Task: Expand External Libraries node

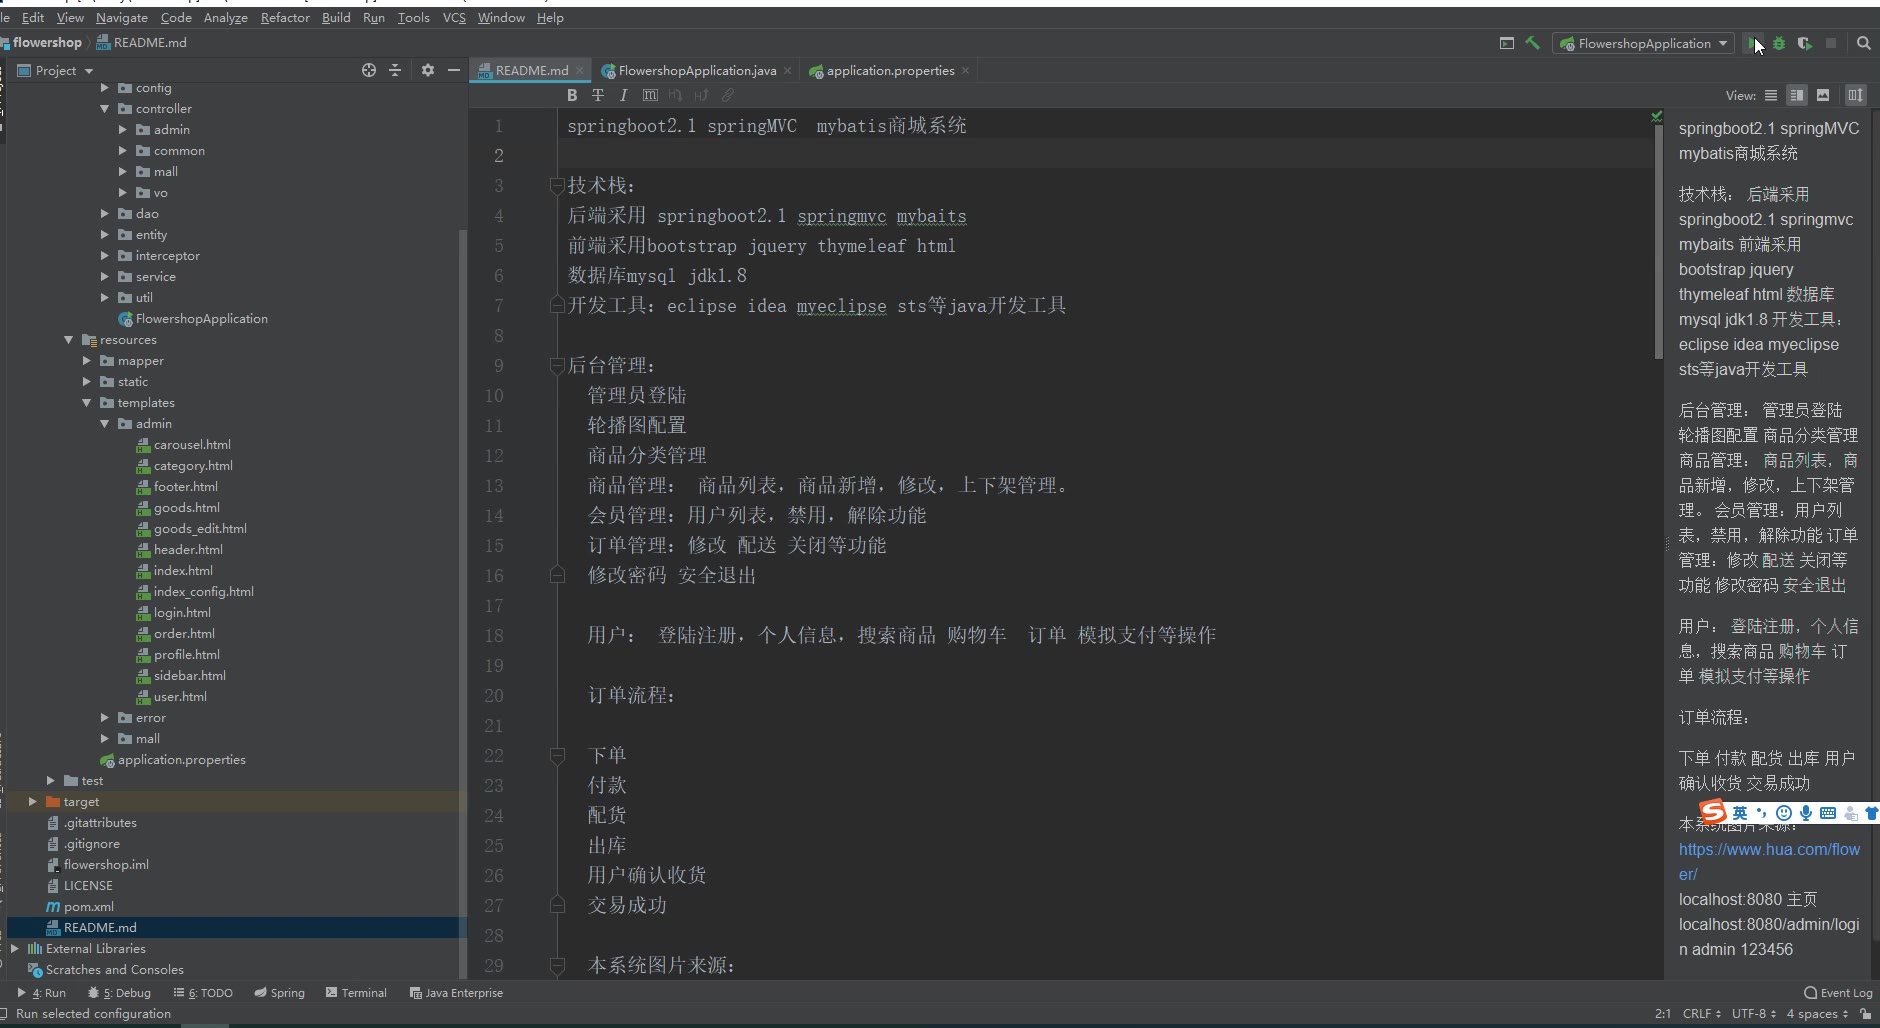Action: (15, 949)
